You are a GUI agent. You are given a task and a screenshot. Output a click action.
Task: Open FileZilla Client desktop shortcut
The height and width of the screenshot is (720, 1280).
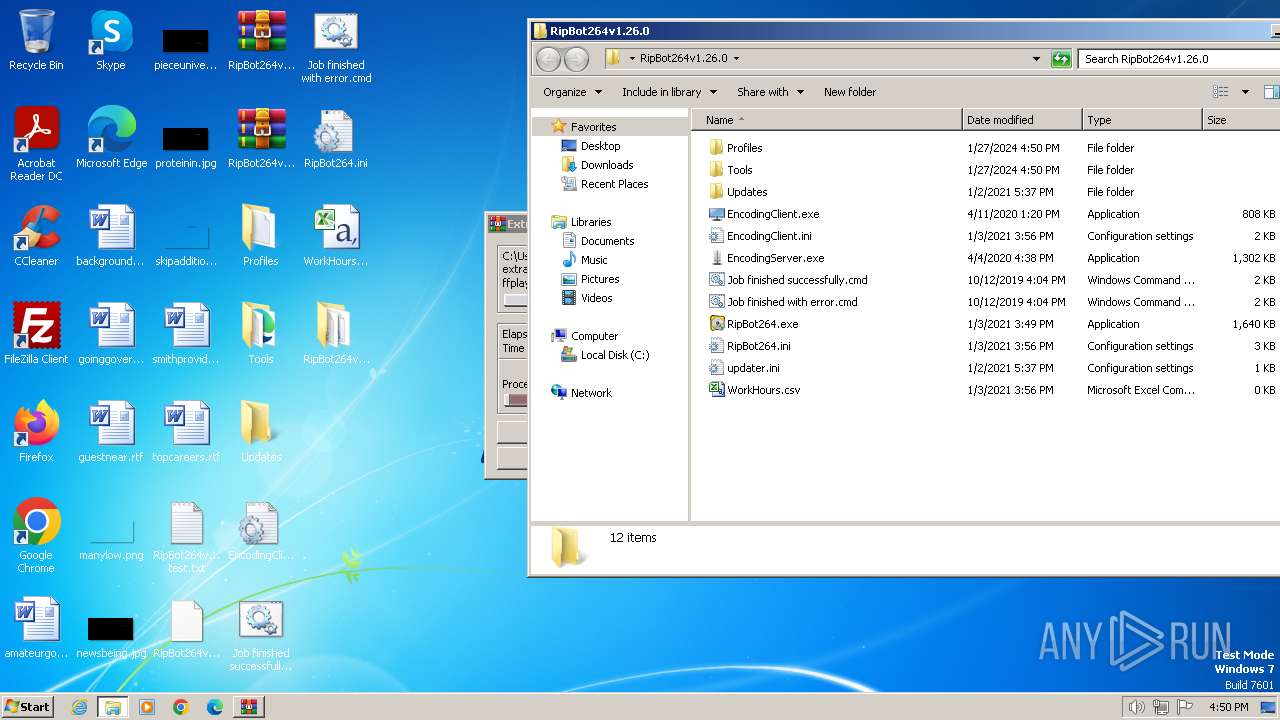36,335
